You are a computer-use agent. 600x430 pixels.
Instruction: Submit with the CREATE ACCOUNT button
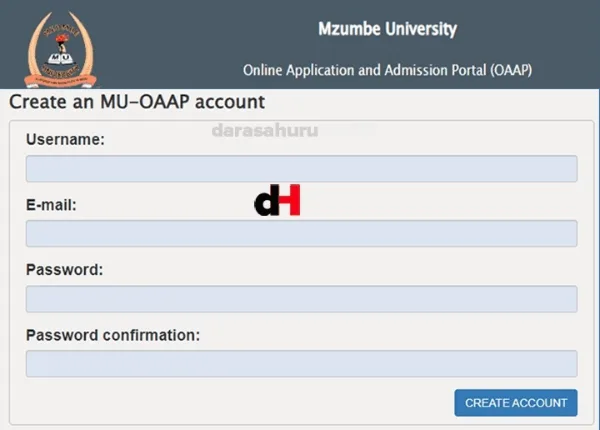(516, 403)
